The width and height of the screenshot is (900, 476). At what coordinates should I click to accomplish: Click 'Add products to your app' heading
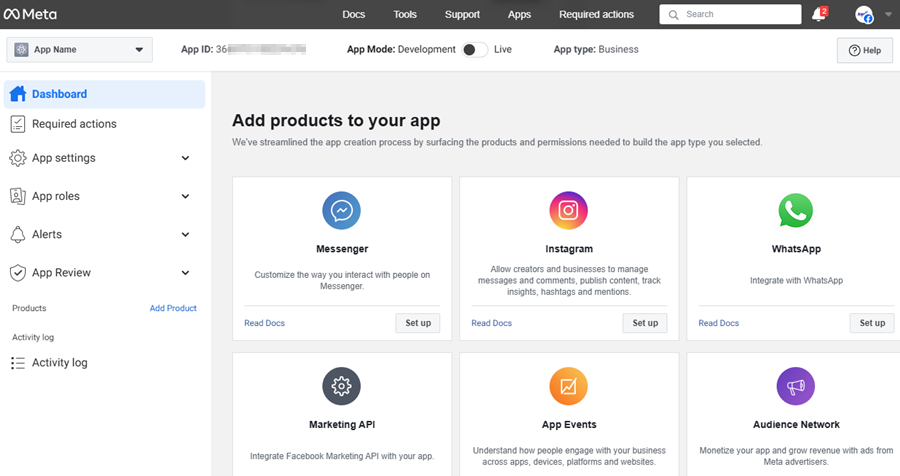336,121
